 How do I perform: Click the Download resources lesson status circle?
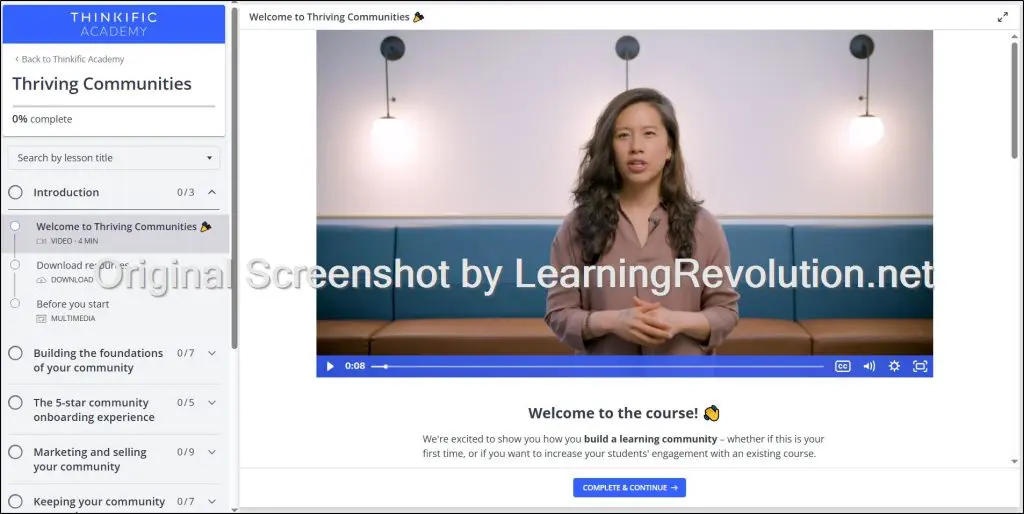[15, 265]
